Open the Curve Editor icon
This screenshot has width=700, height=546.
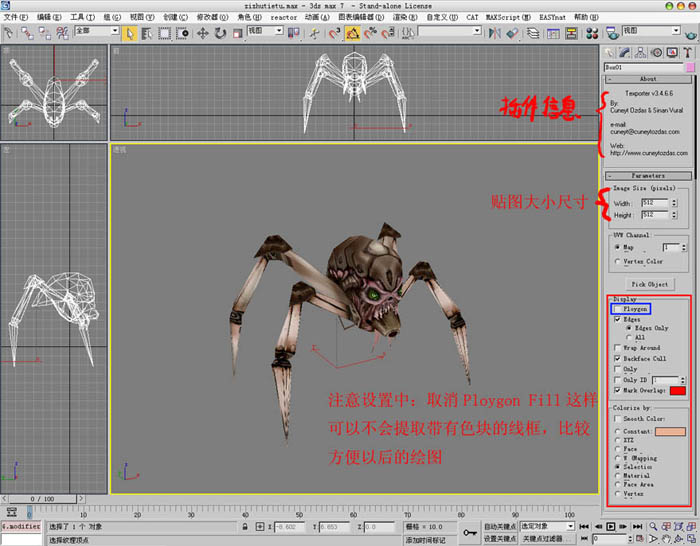(x=553, y=33)
